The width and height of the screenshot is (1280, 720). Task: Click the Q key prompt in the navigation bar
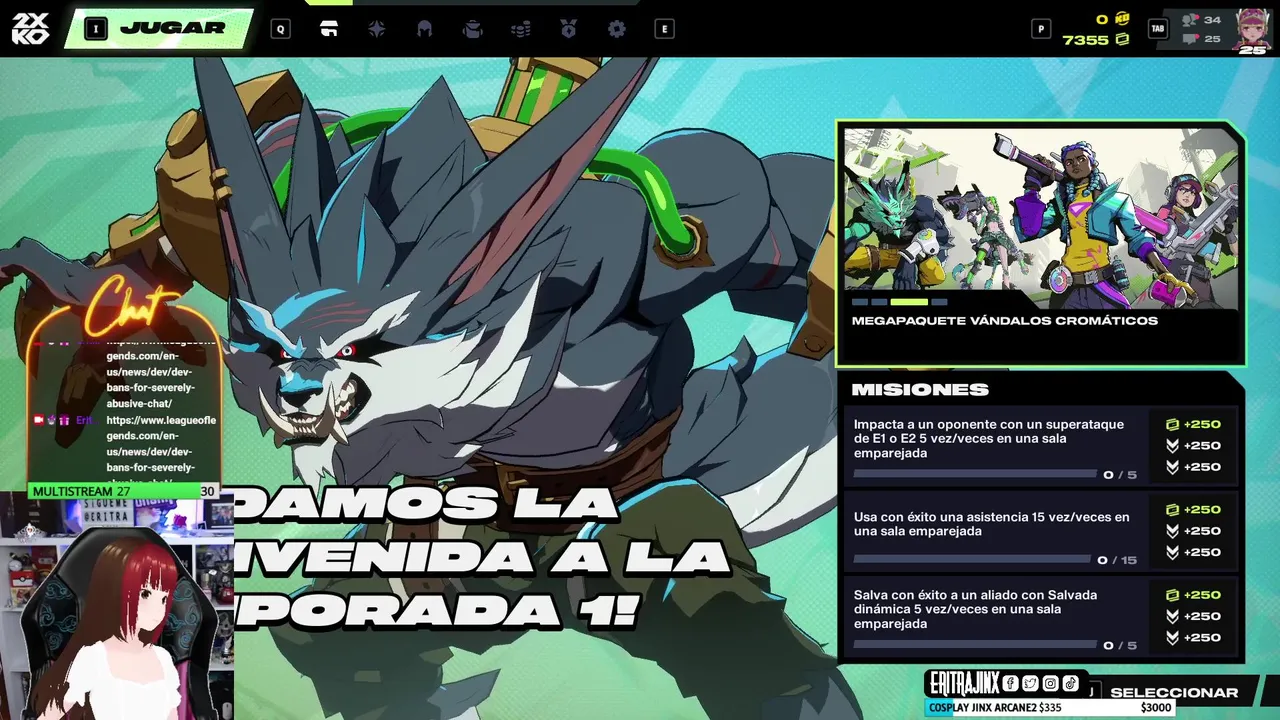(281, 29)
